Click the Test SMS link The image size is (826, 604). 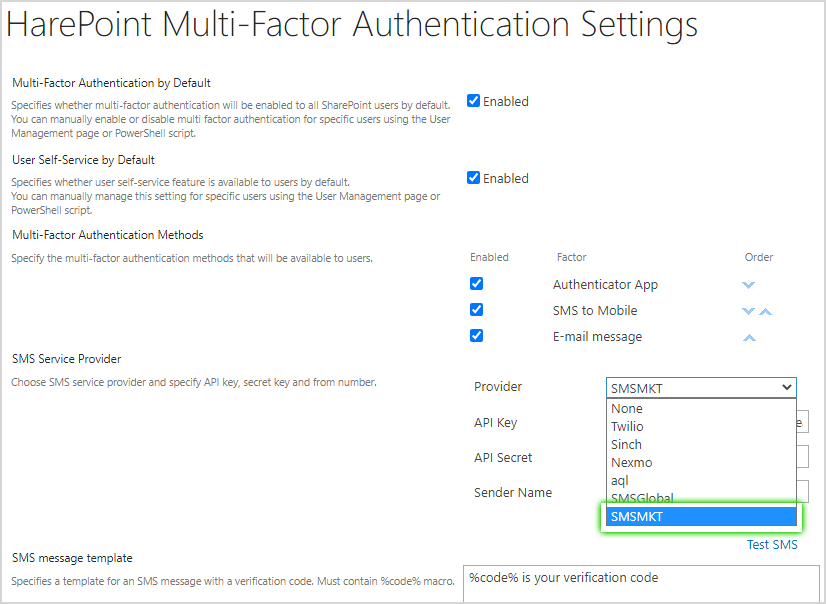[x=772, y=545]
